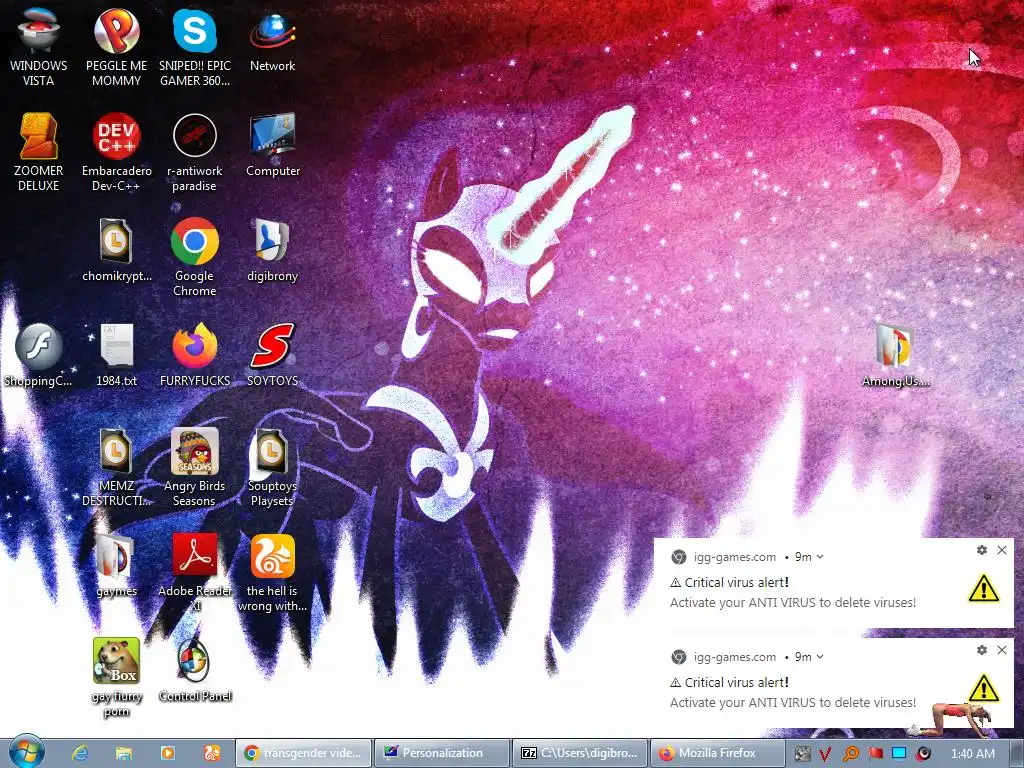Click the orange magnifier tray icon
The image size is (1024, 768).
(x=850, y=754)
